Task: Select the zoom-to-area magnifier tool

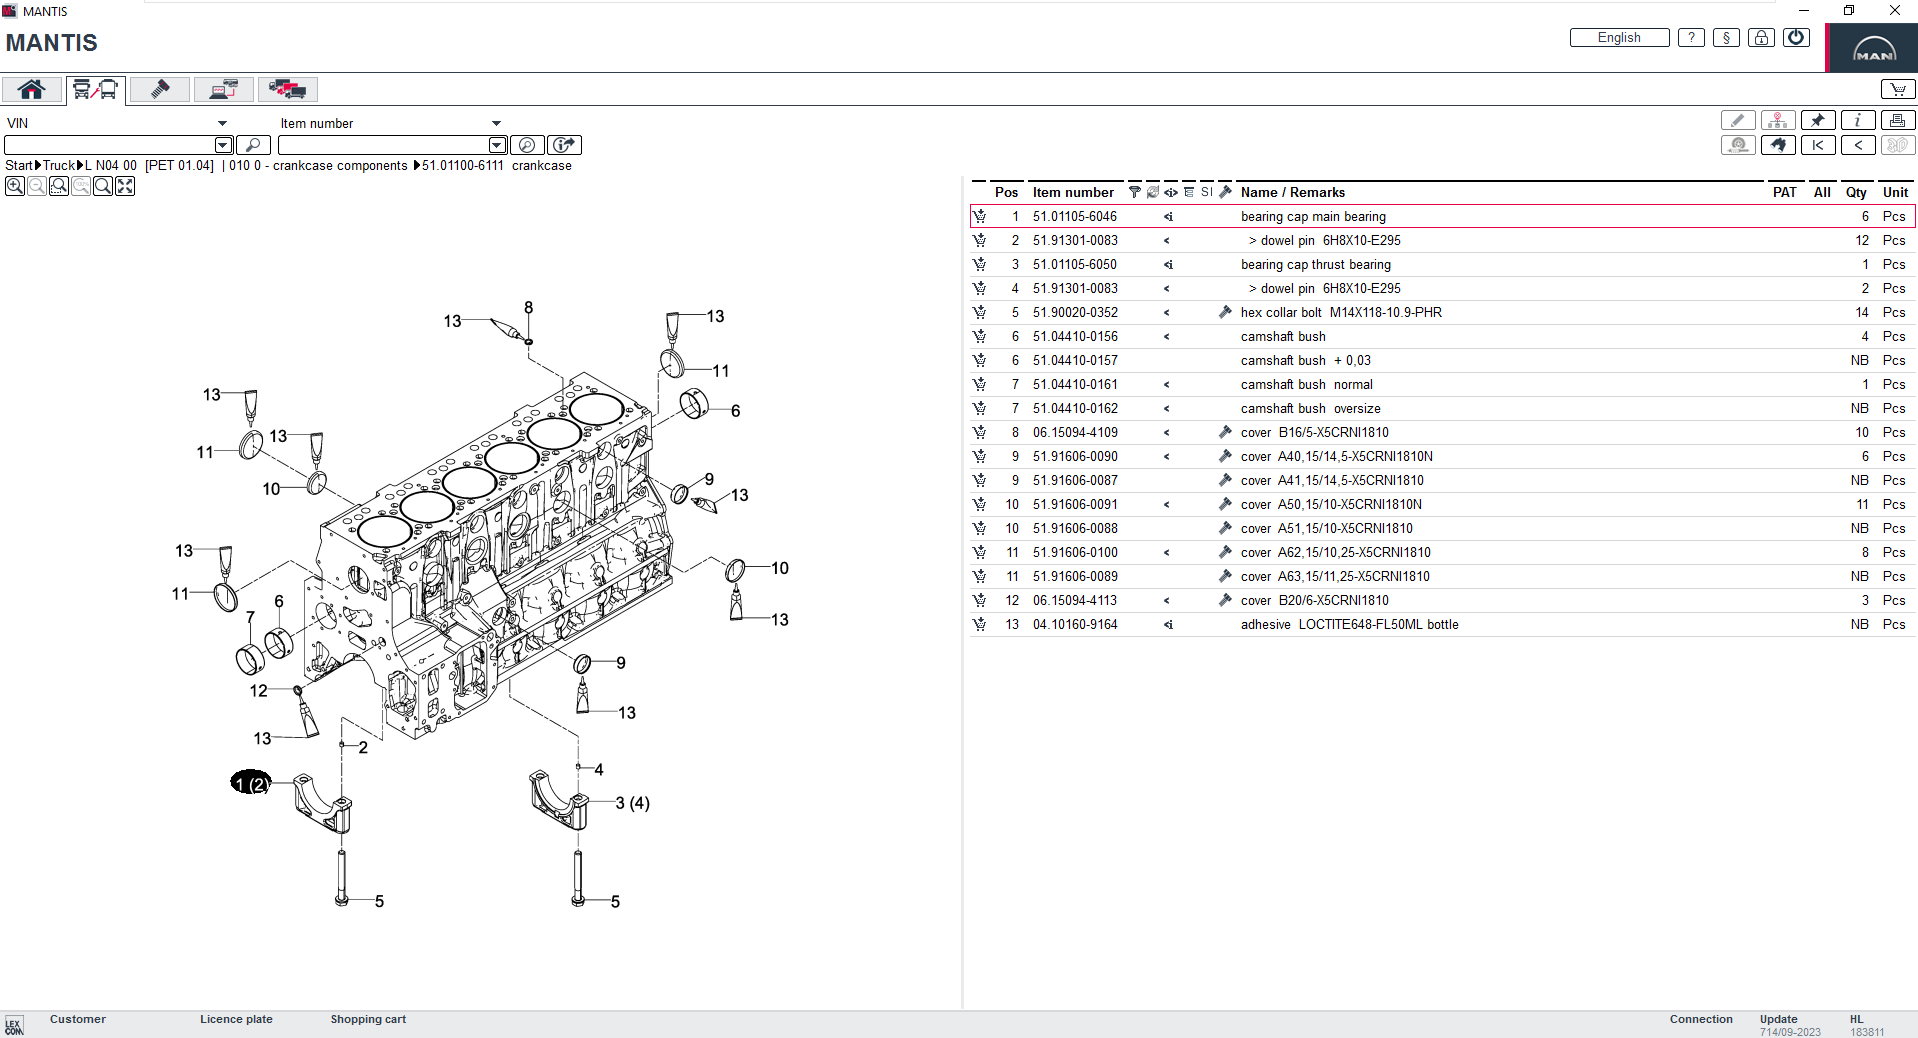Action: click(59, 186)
